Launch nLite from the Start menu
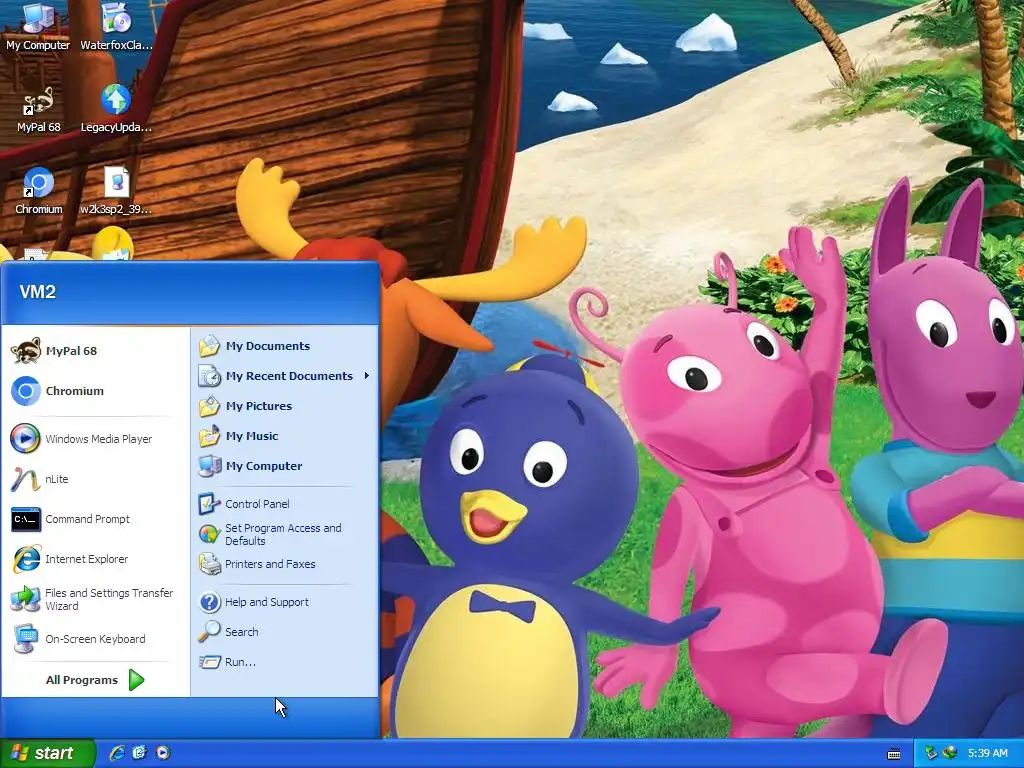 point(95,479)
